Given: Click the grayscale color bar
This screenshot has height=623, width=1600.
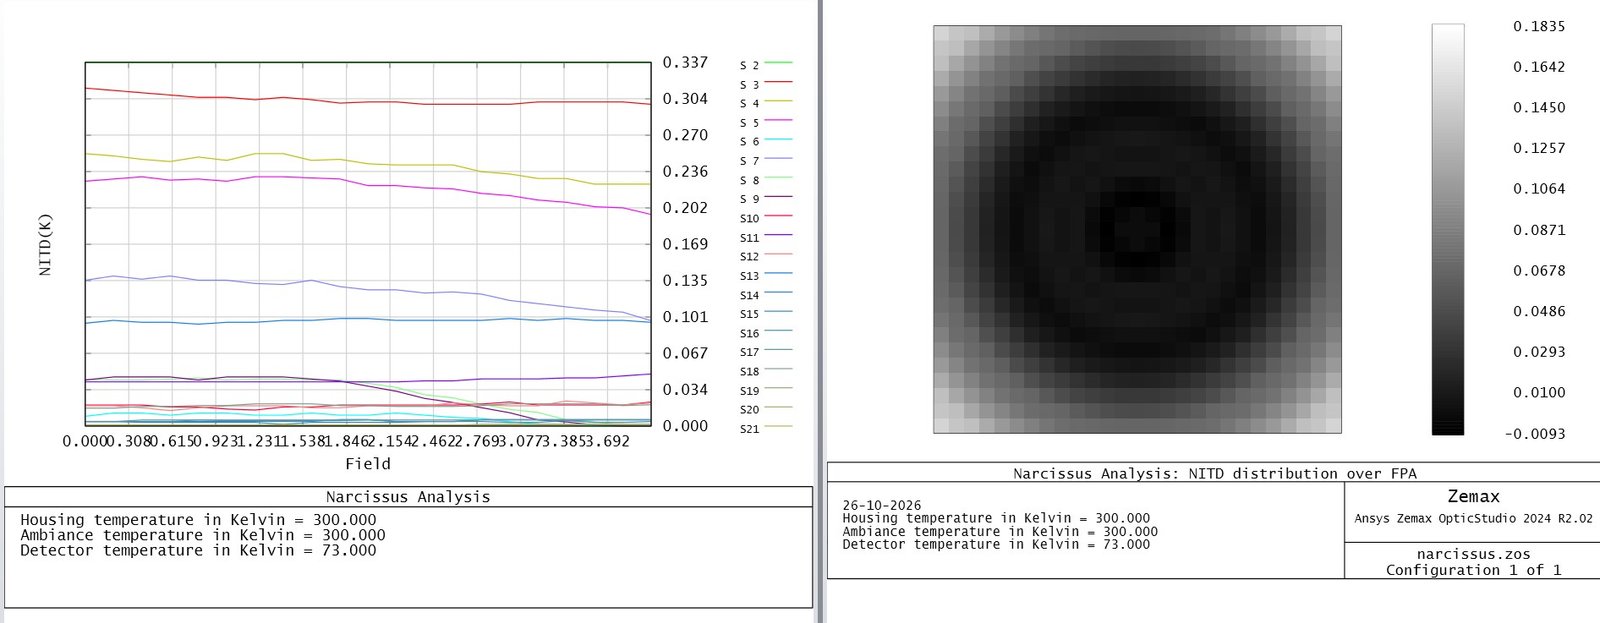Looking at the screenshot, I should pyautogui.click(x=1448, y=229).
